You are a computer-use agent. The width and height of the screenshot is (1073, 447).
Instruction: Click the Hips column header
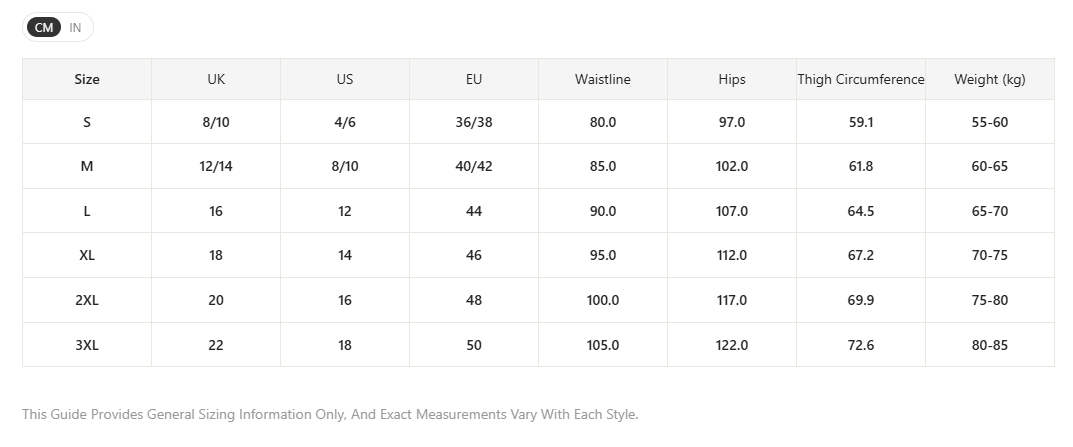click(732, 79)
